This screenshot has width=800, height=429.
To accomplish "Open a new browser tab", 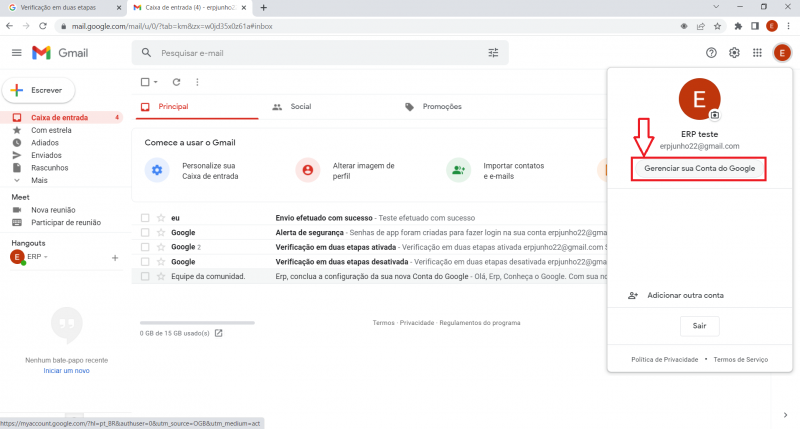I will point(263,8).
